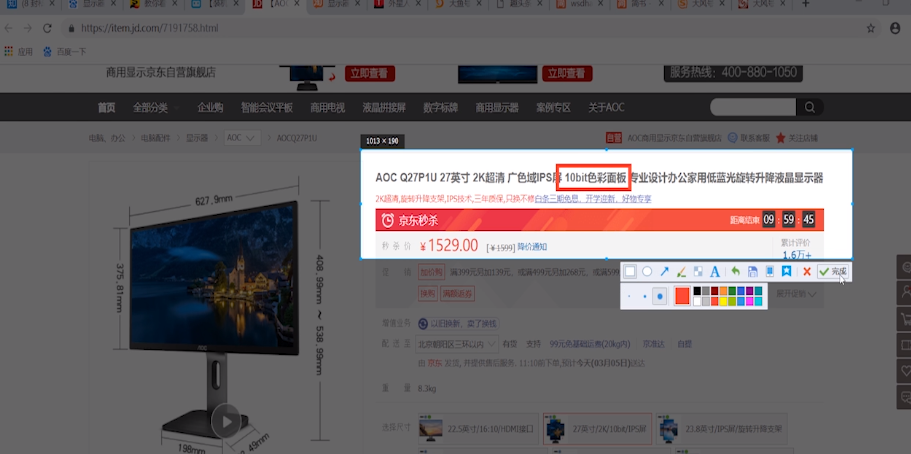Screen dimensions: 911x454
Task: Open the browser profile avatar icon
Action: pyautogui.click(x=896, y=28)
